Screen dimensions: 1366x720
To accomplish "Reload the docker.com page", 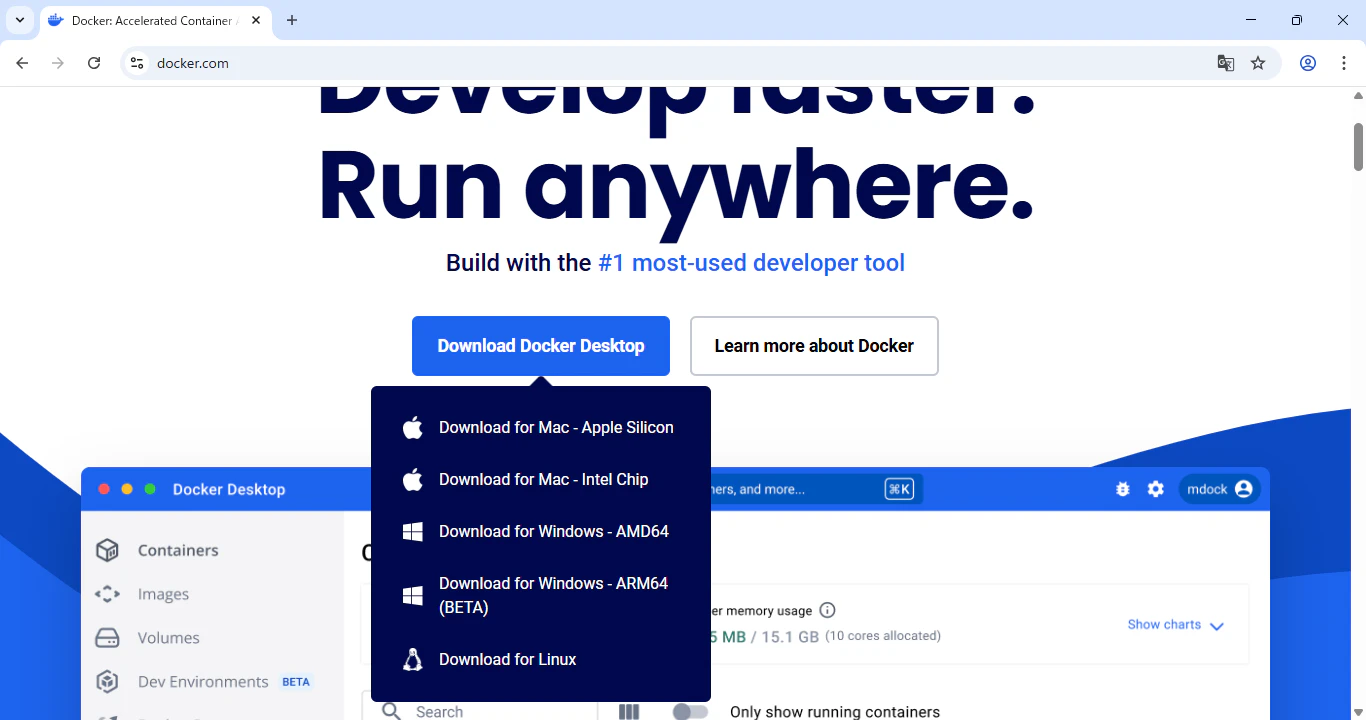I will (94, 63).
